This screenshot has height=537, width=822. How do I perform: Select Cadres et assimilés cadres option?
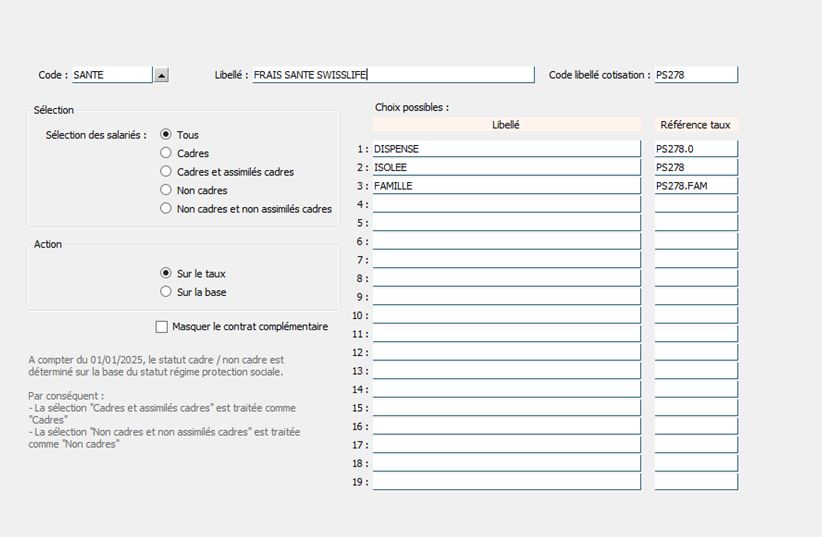coord(166,171)
